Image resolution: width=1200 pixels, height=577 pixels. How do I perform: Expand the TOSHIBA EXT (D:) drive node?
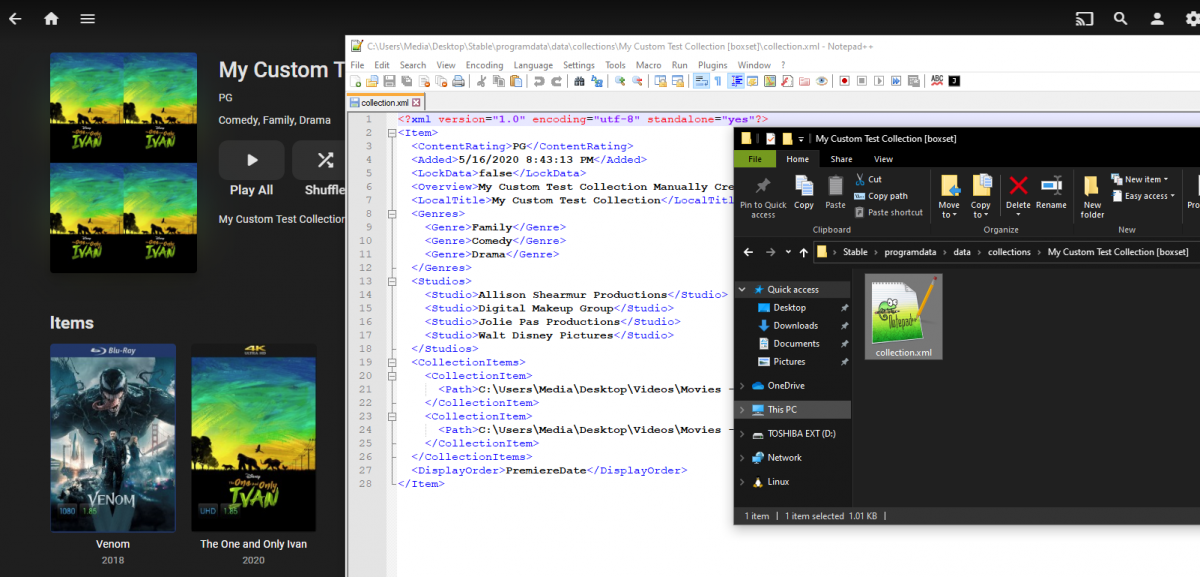742,434
